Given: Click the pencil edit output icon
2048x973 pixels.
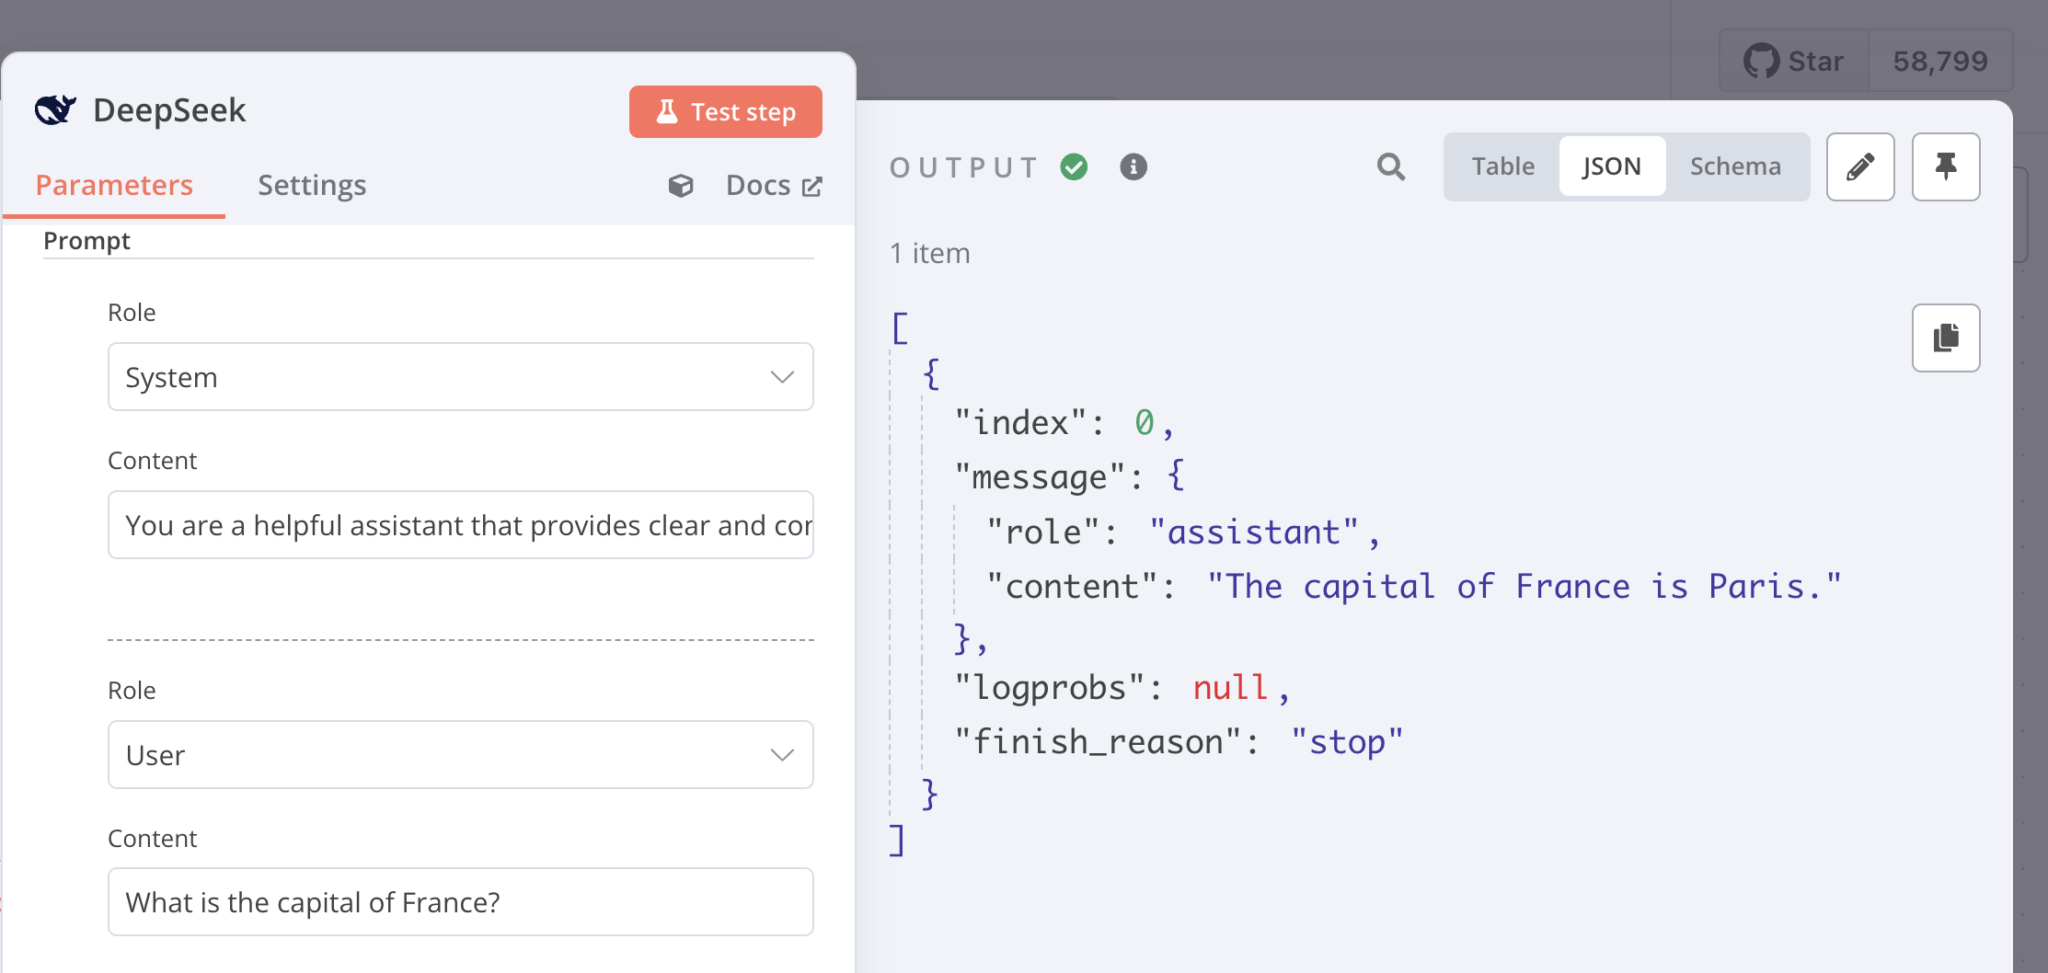Looking at the screenshot, I should tap(1860, 167).
